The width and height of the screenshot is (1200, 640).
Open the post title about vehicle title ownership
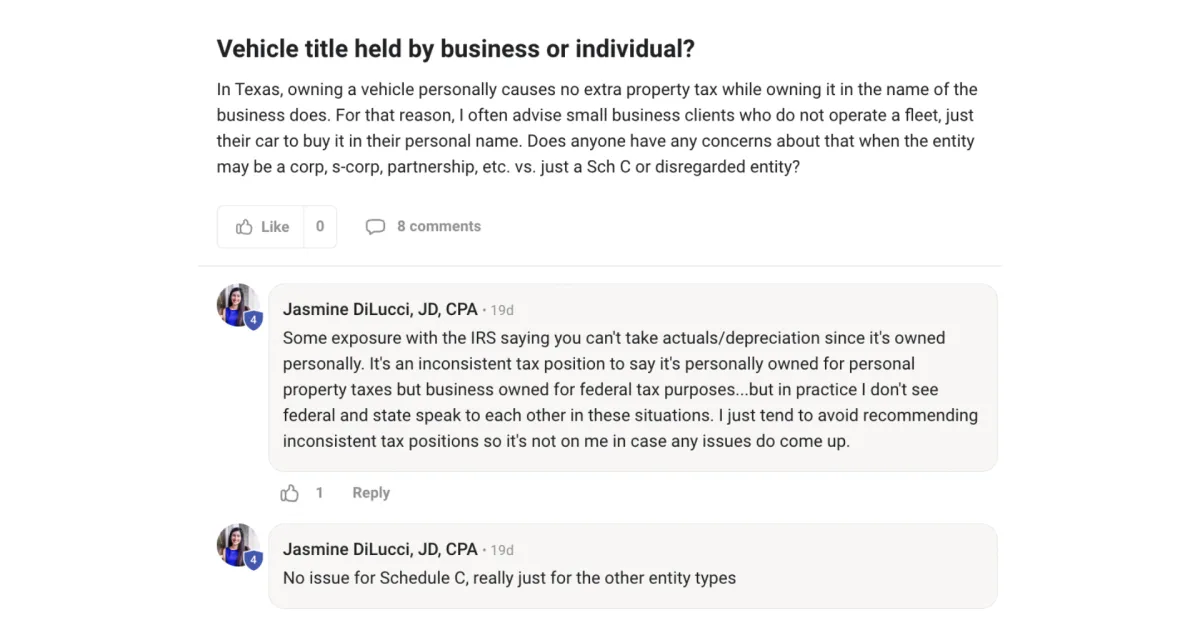click(456, 48)
